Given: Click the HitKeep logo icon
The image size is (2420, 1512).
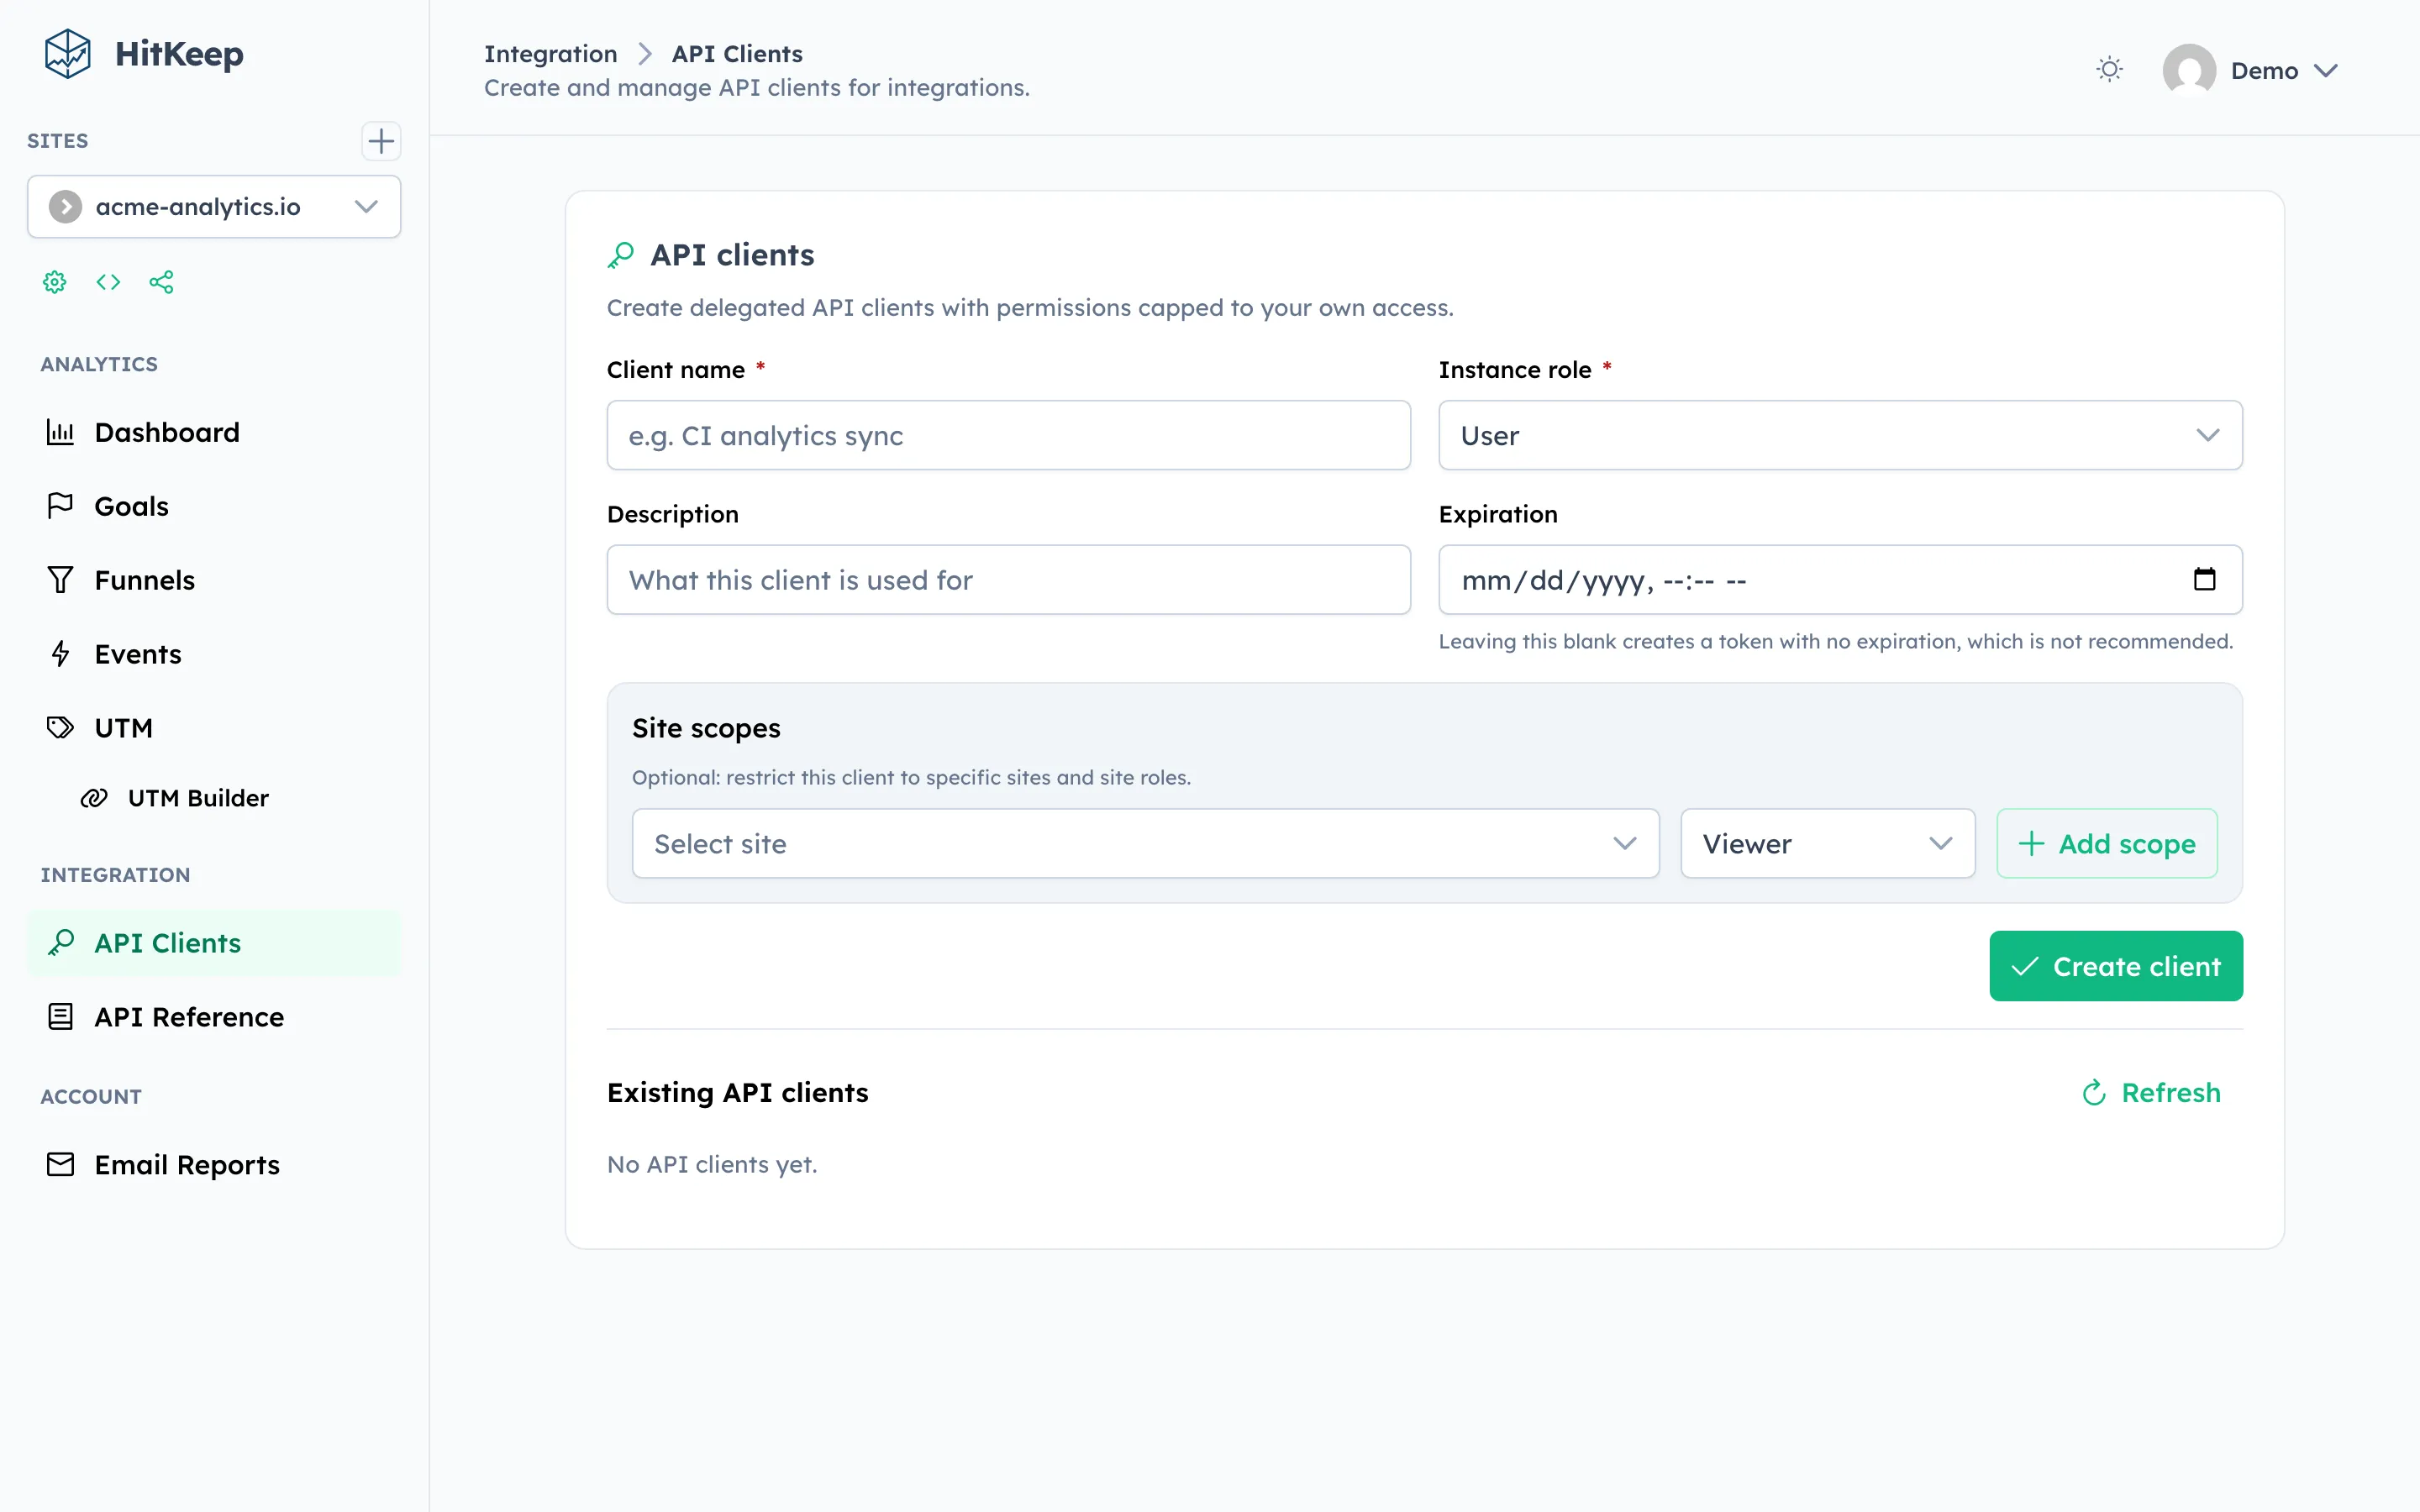Looking at the screenshot, I should pos(66,53).
